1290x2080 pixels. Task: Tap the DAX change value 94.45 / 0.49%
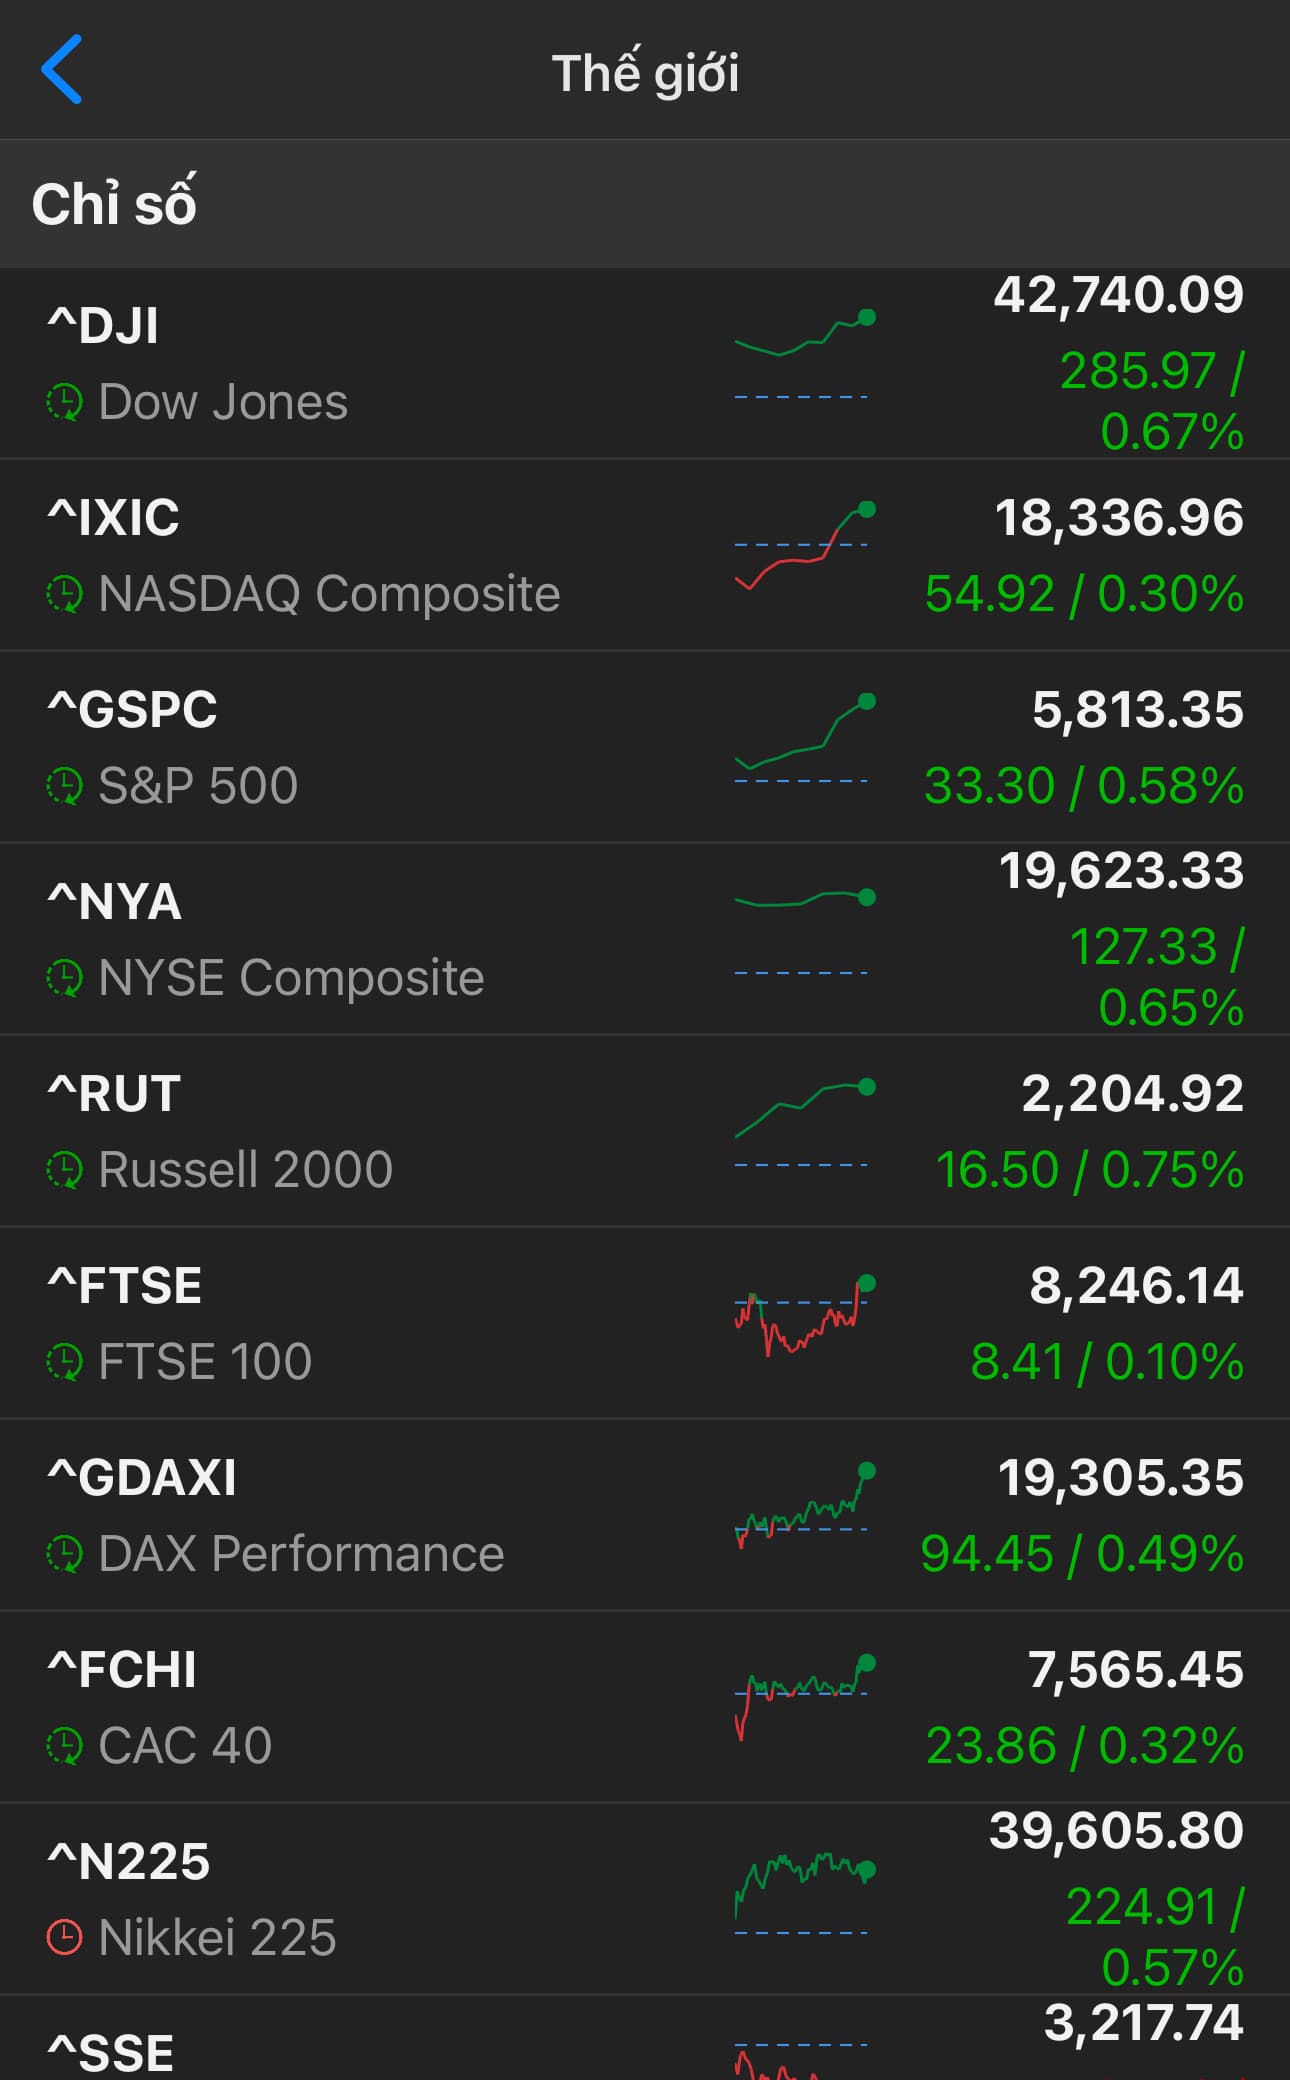point(1082,1555)
